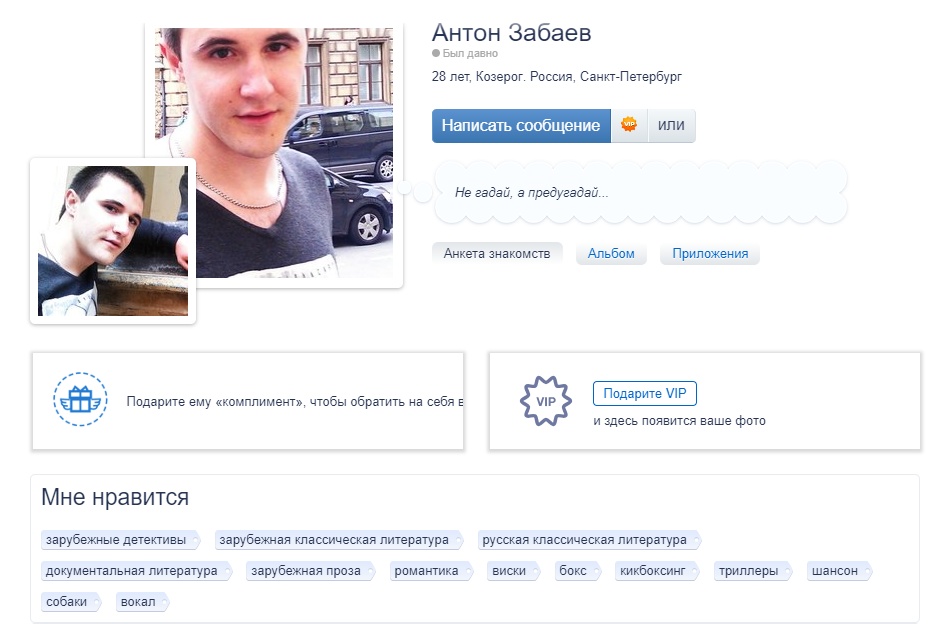The image size is (929, 624).
Task: Click the status 'Не гадай, а предугадай...'
Action: point(531,193)
